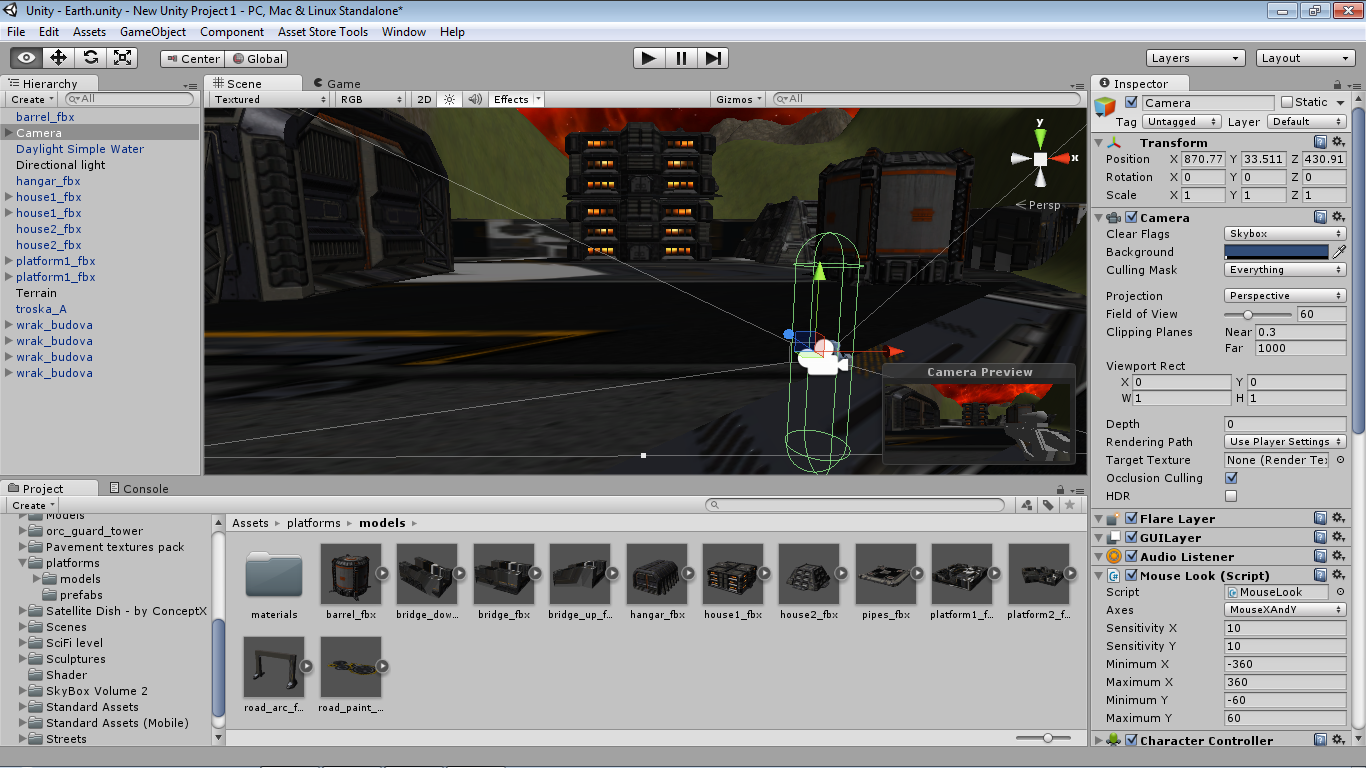Disable the Camera component checkbox

coord(1132,217)
